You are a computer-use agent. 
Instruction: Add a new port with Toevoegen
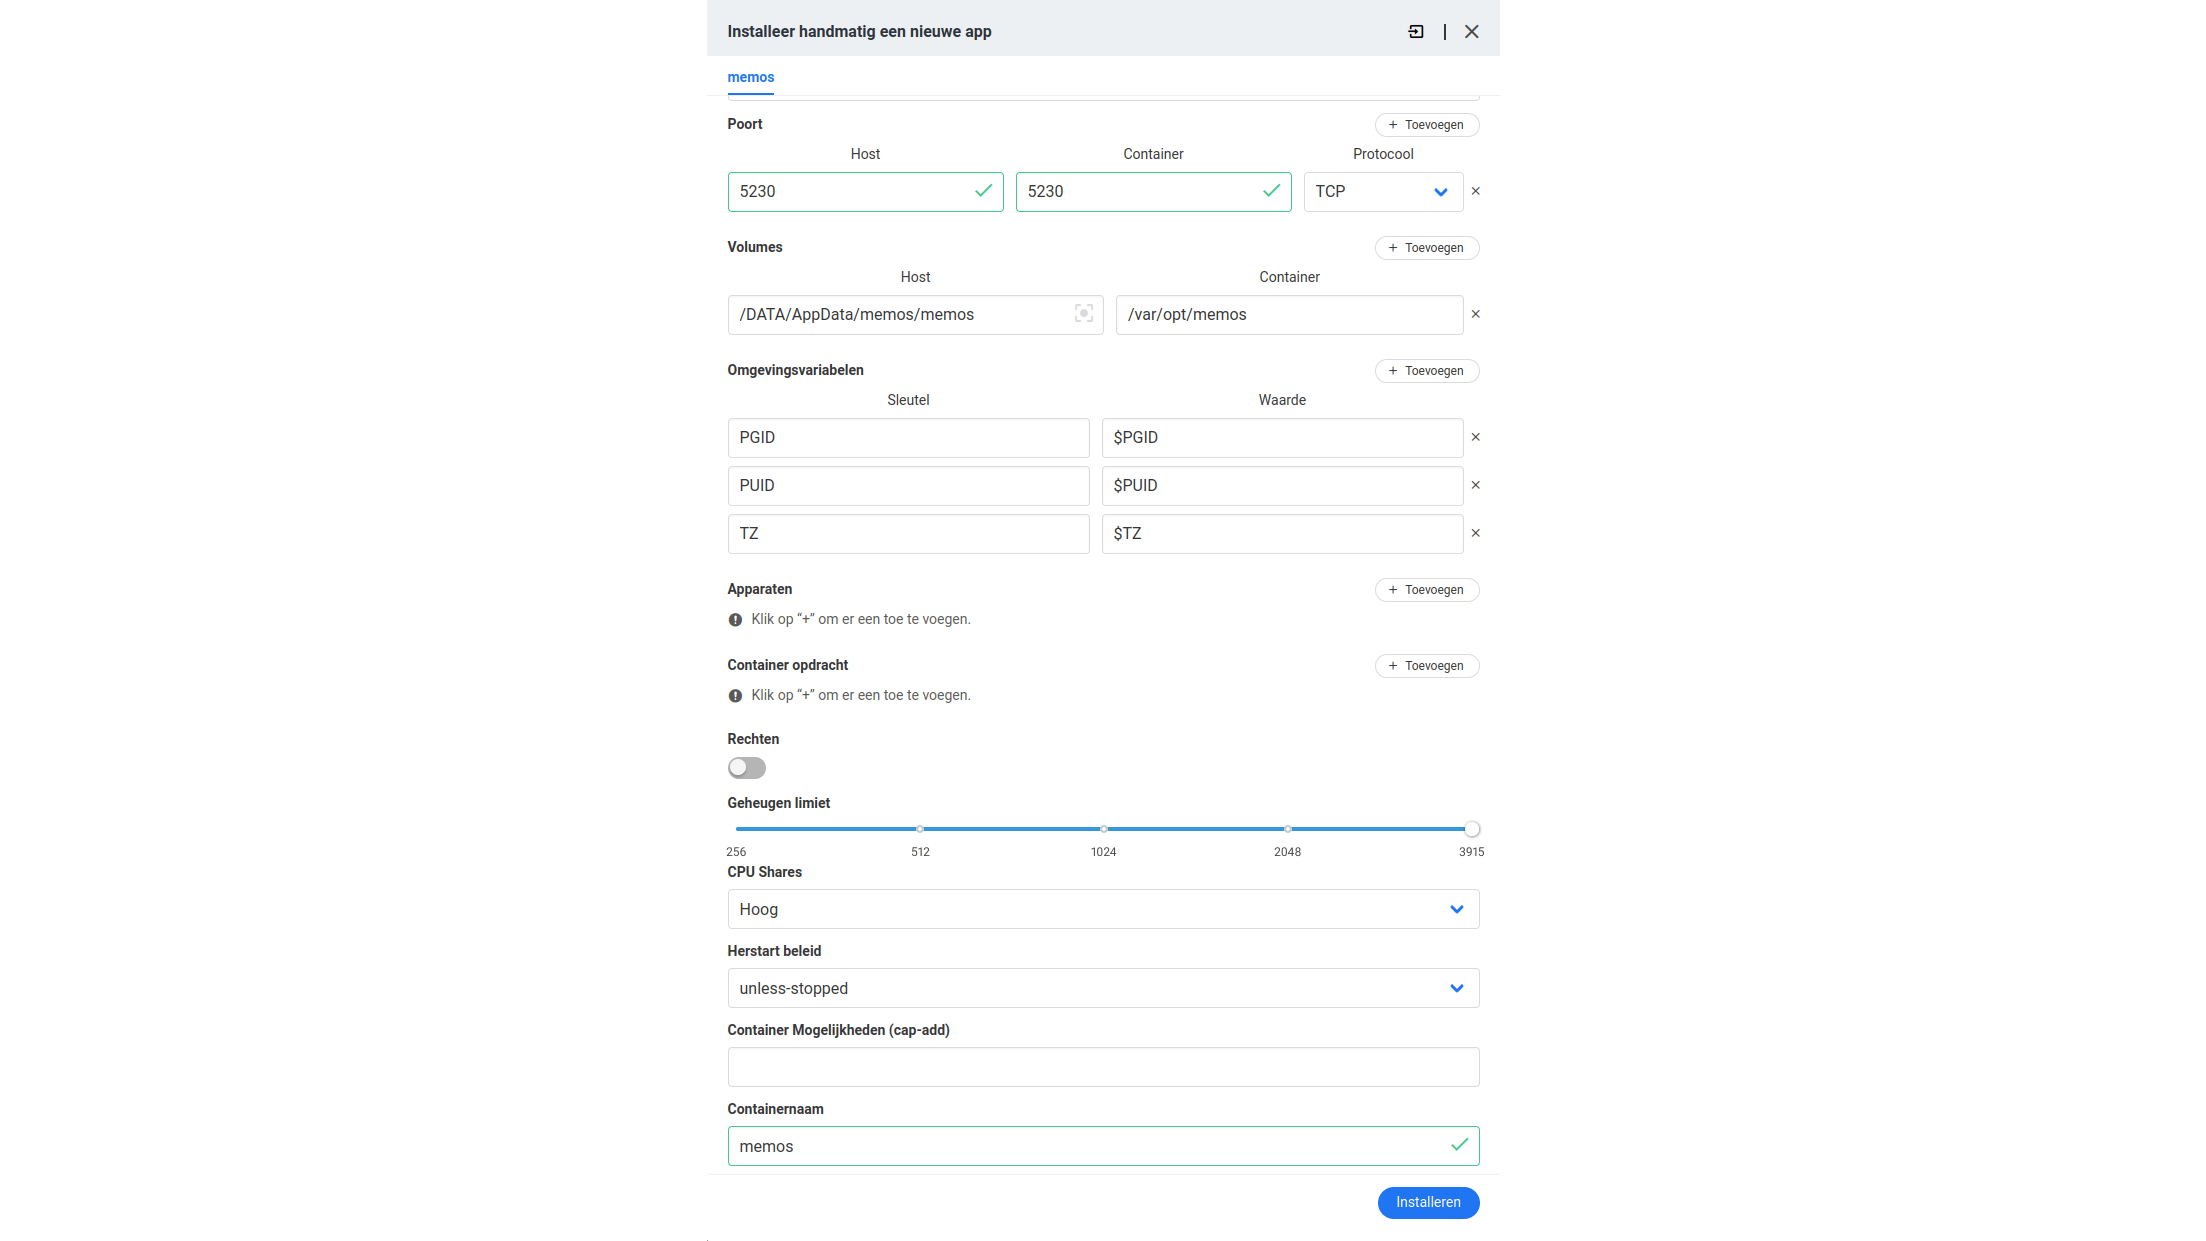click(1426, 125)
